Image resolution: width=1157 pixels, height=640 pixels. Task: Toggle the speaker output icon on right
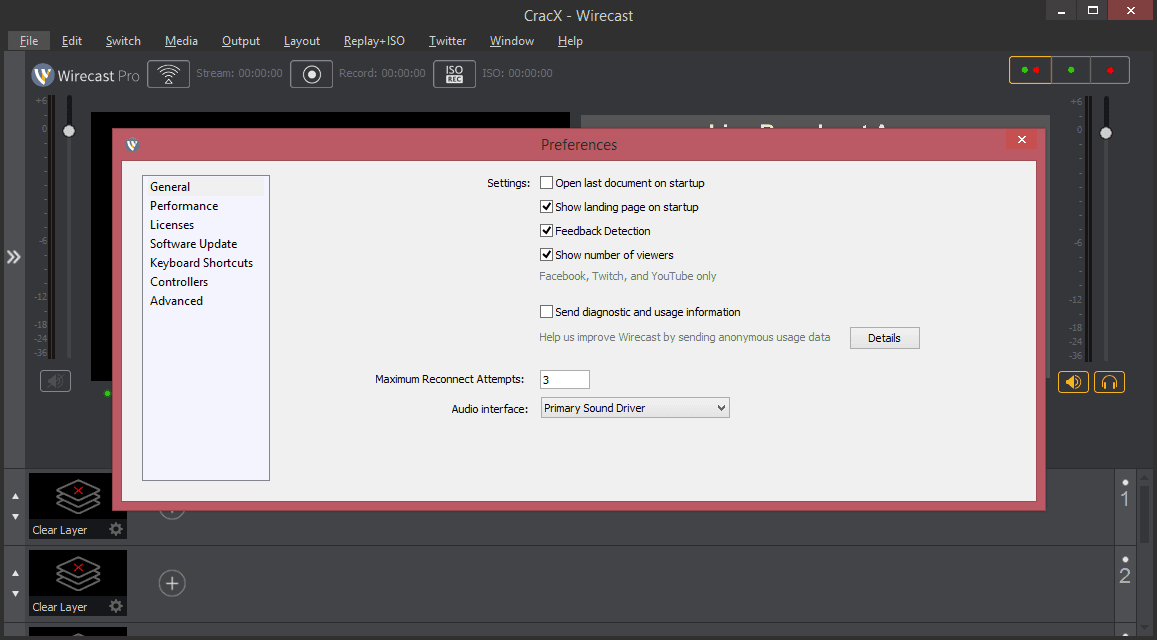click(x=1073, y=382)
